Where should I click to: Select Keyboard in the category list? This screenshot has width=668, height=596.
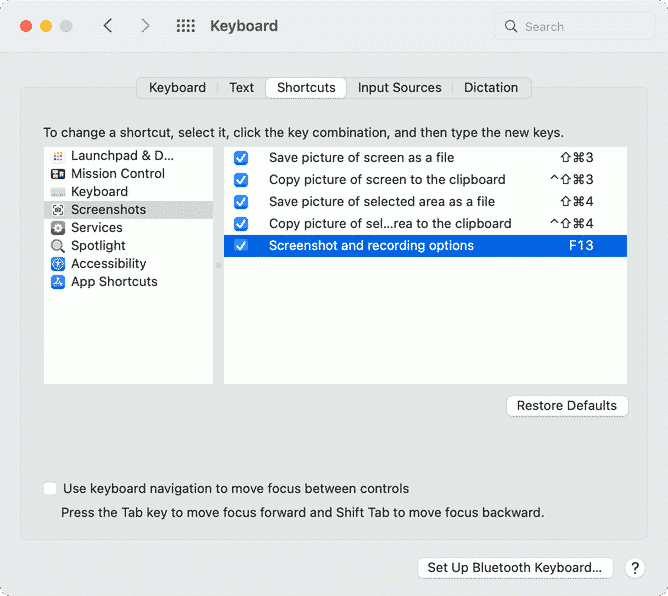click(128, 192)
